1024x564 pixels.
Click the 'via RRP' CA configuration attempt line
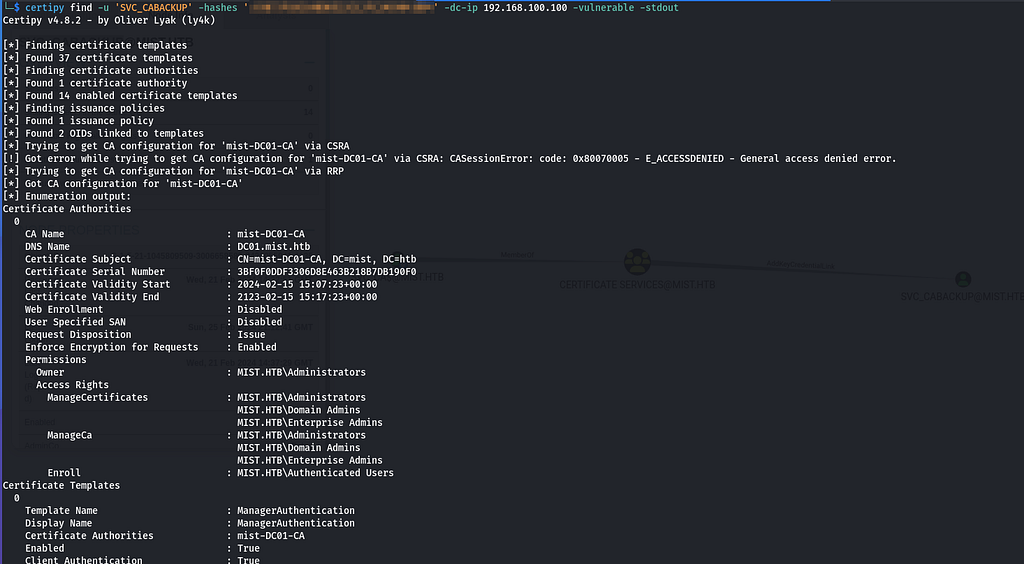[173, 171]
